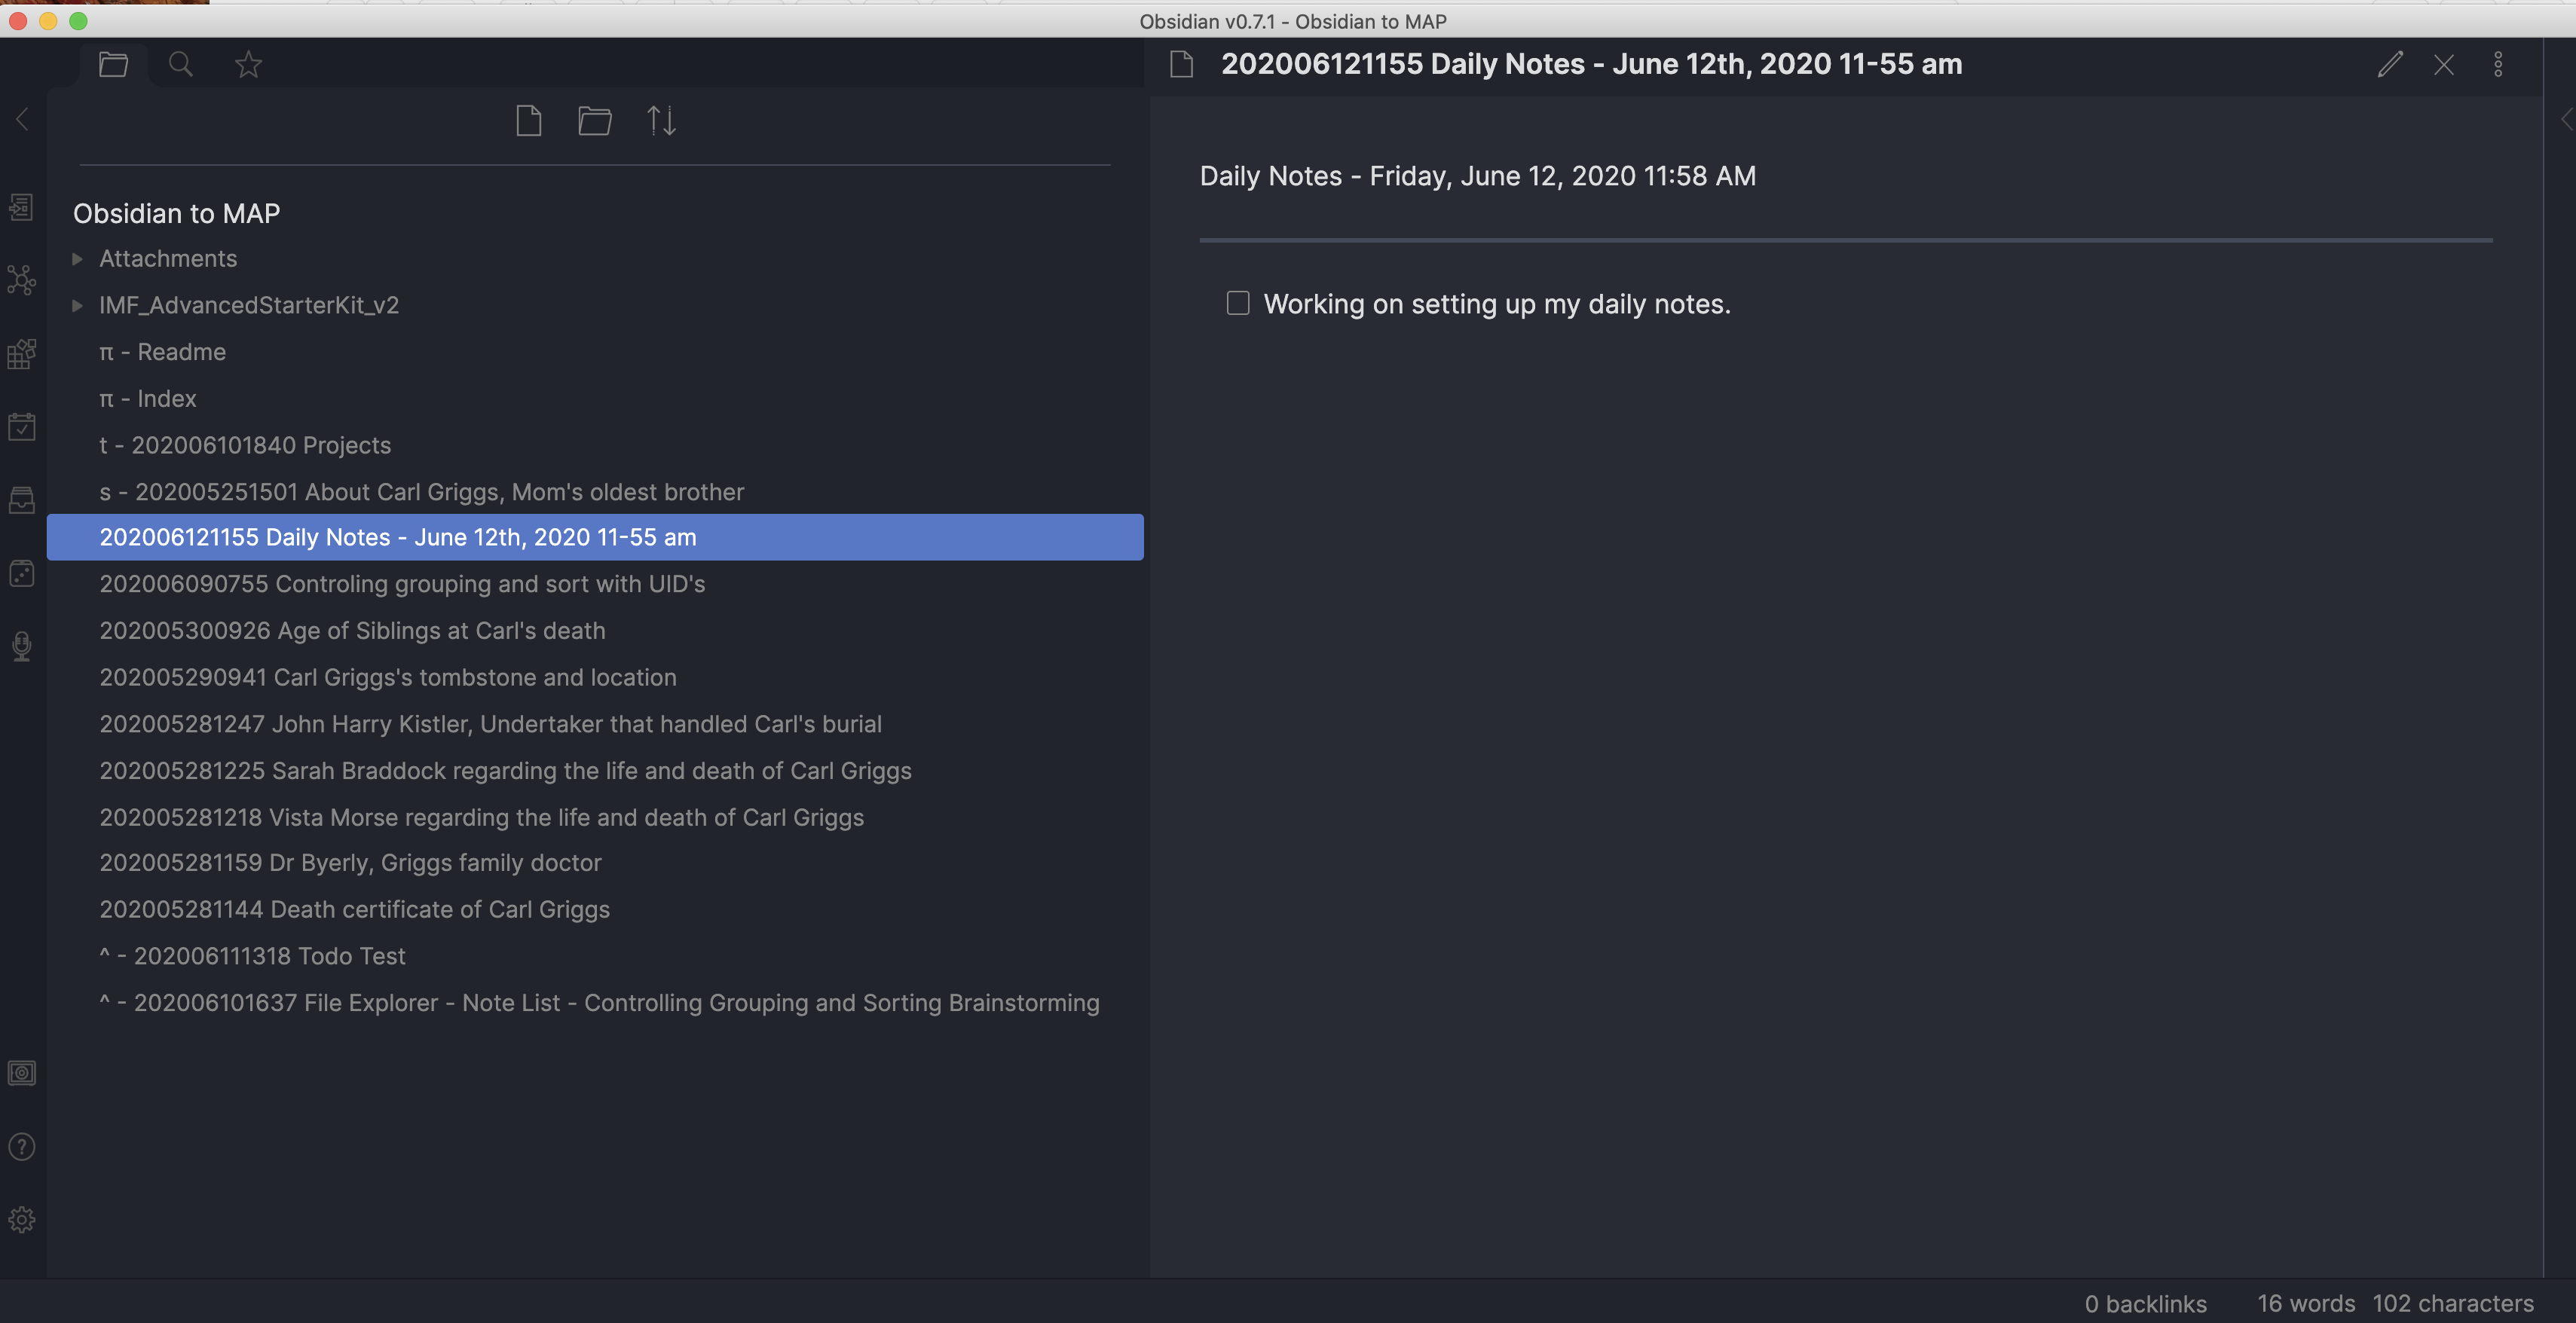Switch to the Search tab
Viewport: 2576px width, 1323px height.
coord(181,64)
